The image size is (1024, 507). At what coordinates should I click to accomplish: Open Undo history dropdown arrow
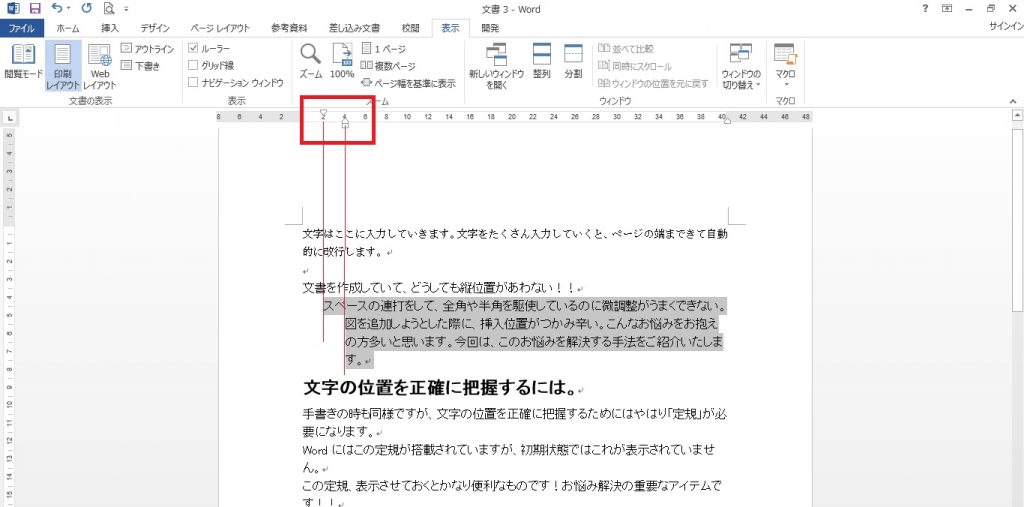(69, 8)
